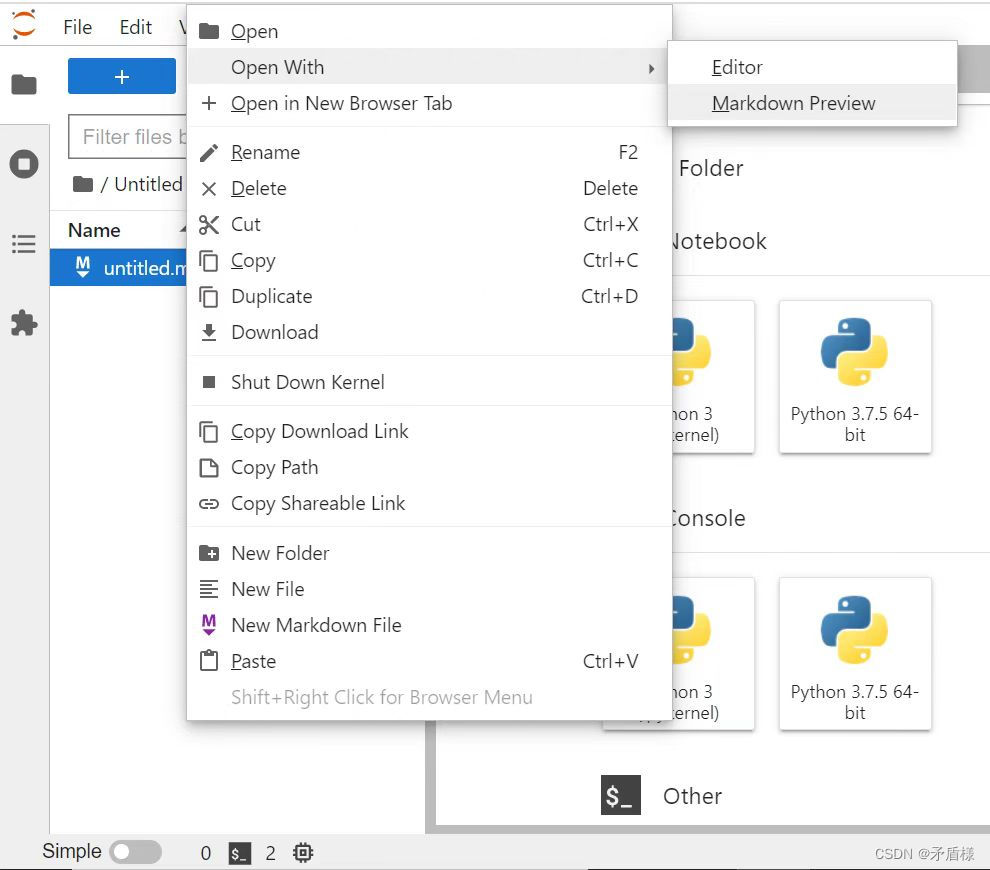Choose Open in New Browser Tab

pos(429,103)
